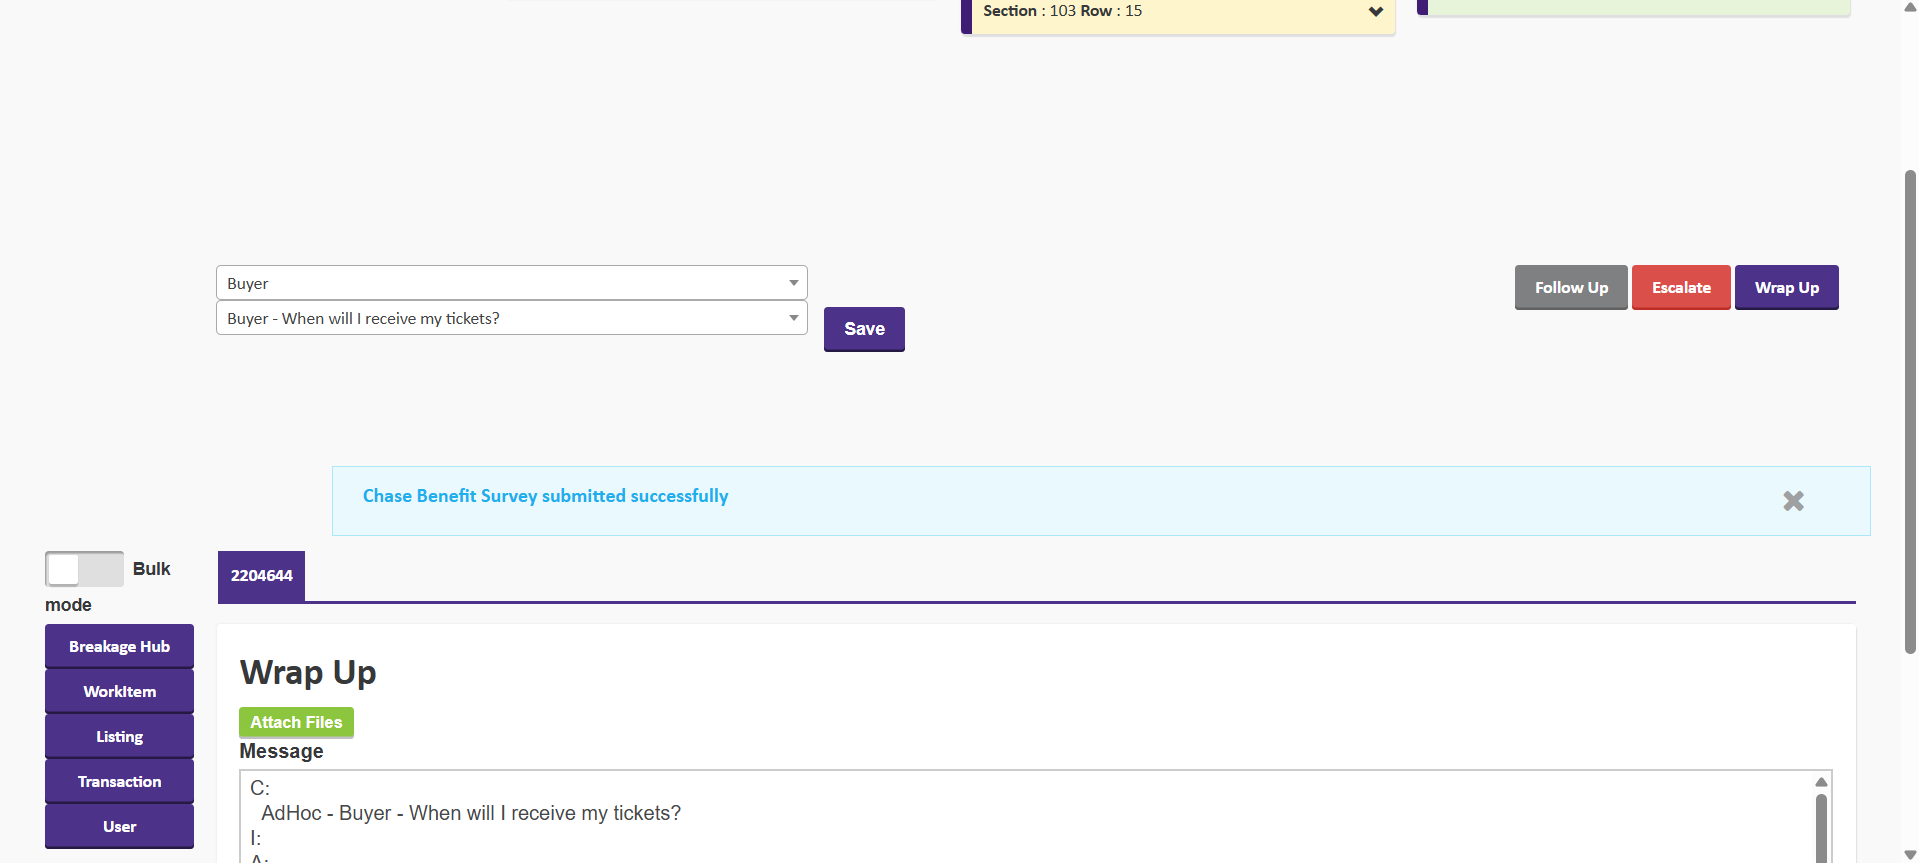
Task: Click the page vertical scrollbar thumb
Action: pyautogui.click(x=1910, y=410)
